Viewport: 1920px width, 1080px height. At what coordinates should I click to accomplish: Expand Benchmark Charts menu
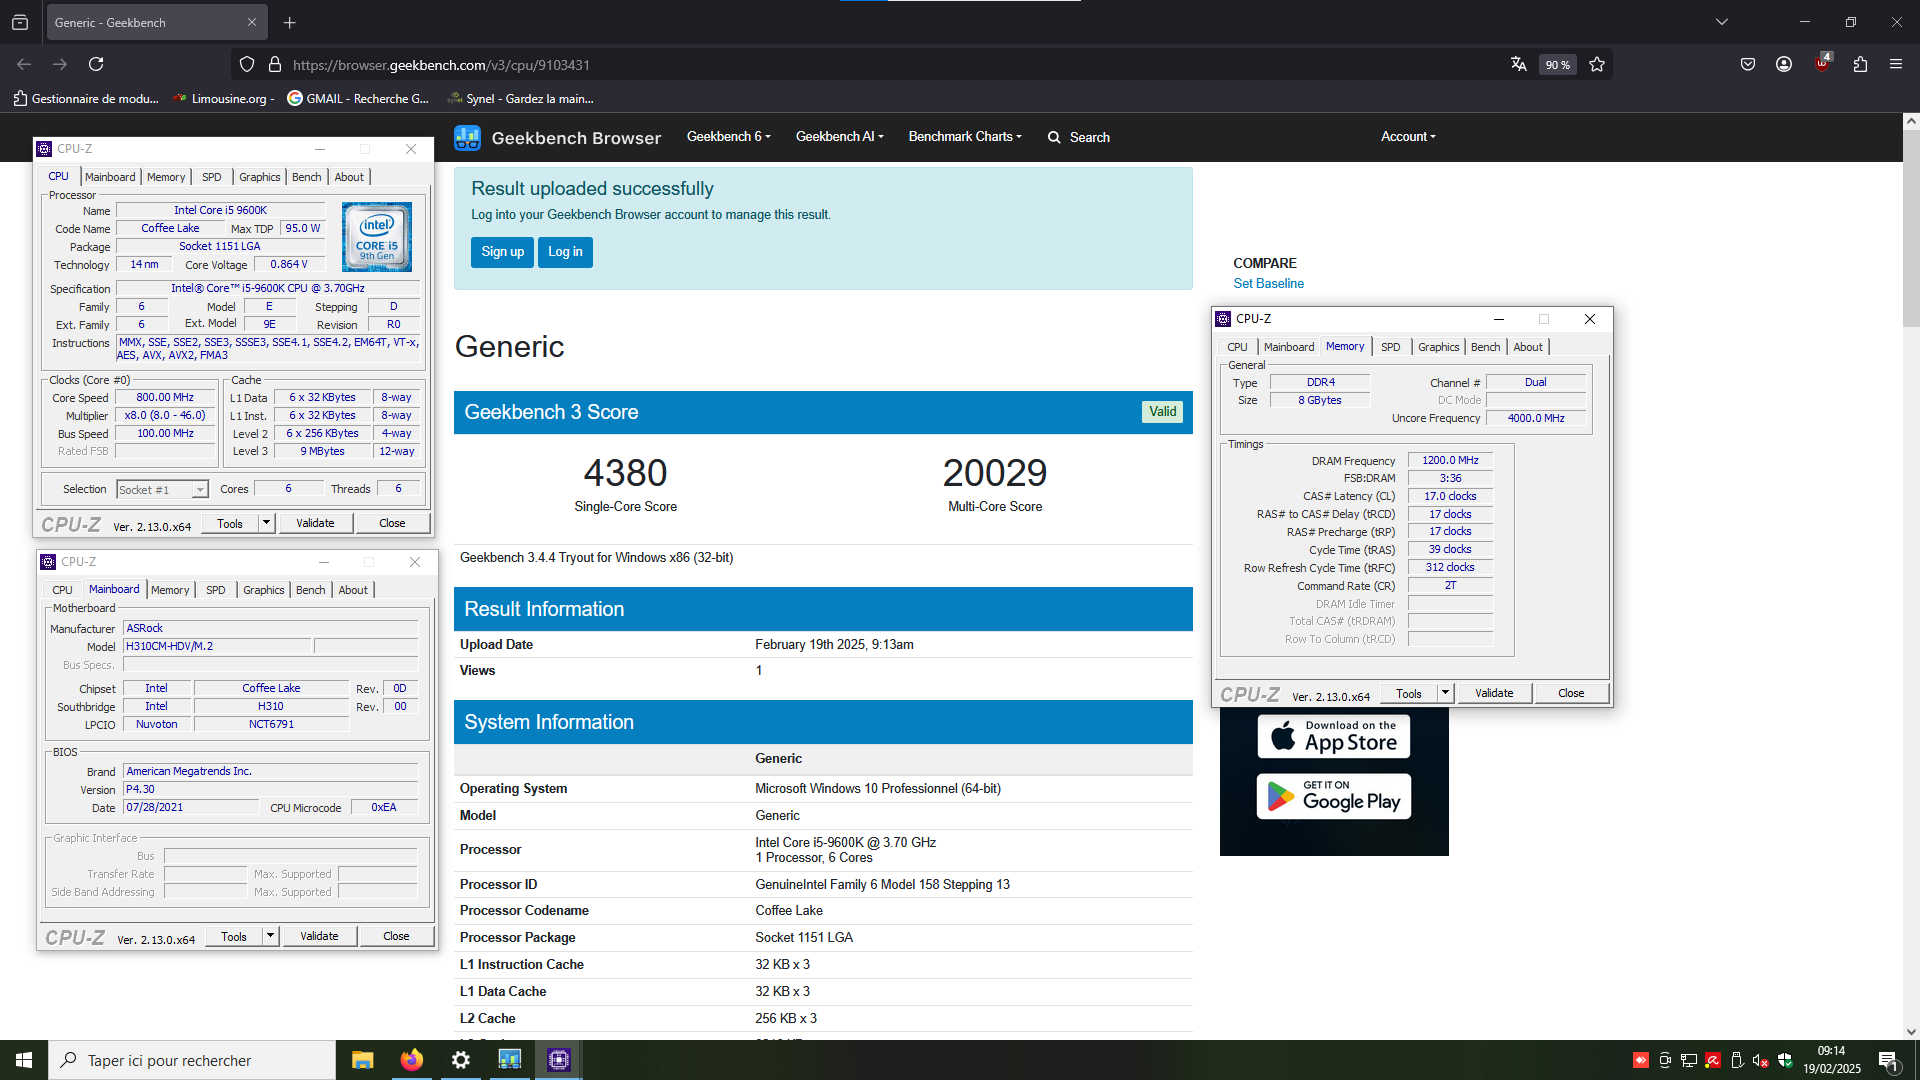(x=964, y=136)
